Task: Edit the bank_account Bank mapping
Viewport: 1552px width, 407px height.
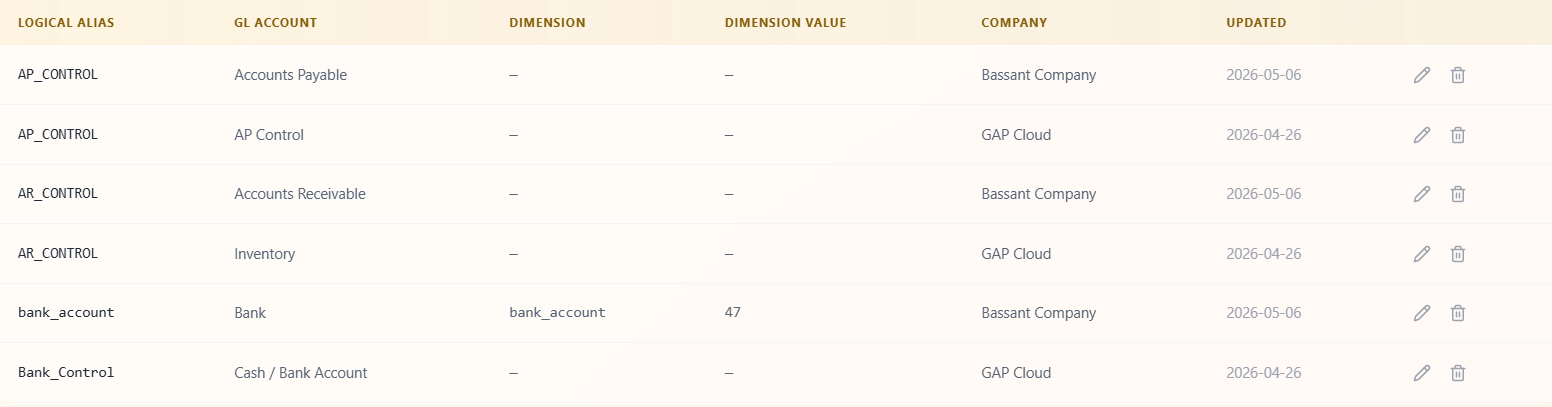Action: point(1421,313)
